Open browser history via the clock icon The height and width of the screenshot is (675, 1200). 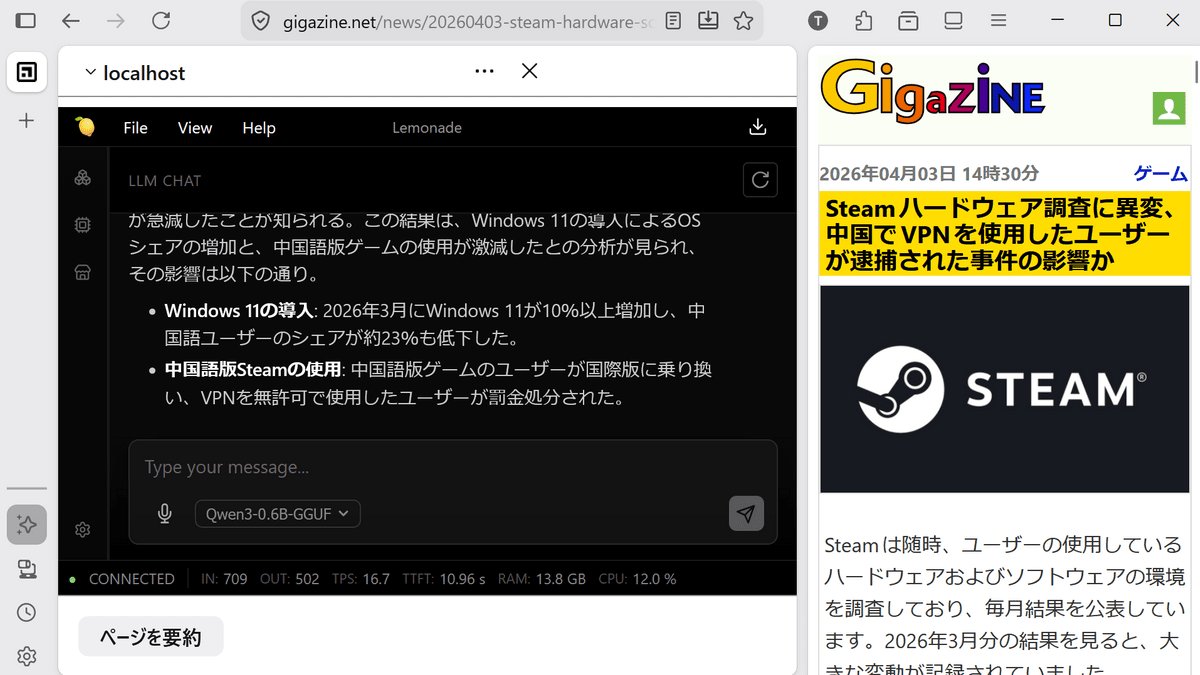(x=26, y=612)
